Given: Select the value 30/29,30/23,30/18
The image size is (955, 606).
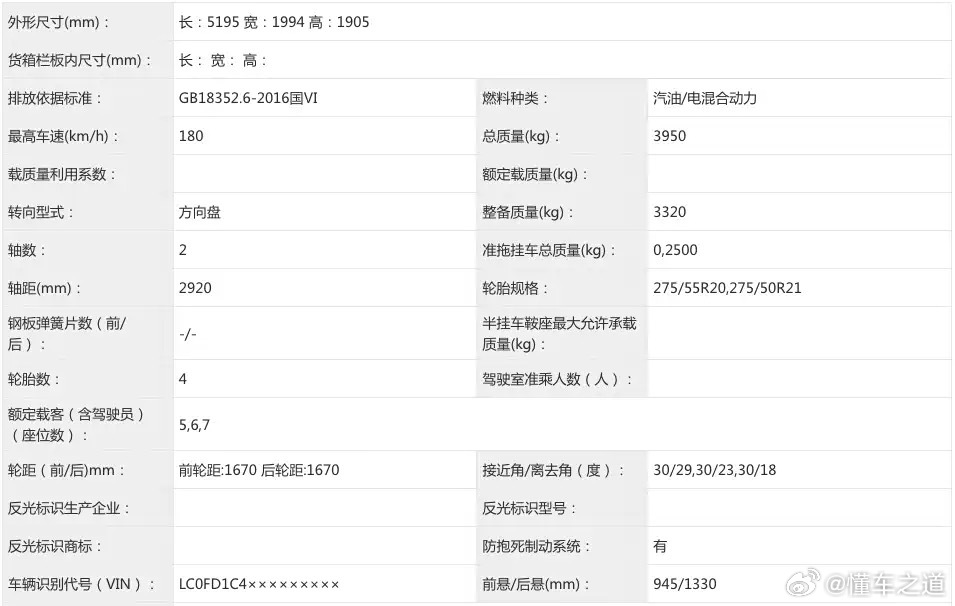Looking at the screenshot, I should tap(715, 470).
